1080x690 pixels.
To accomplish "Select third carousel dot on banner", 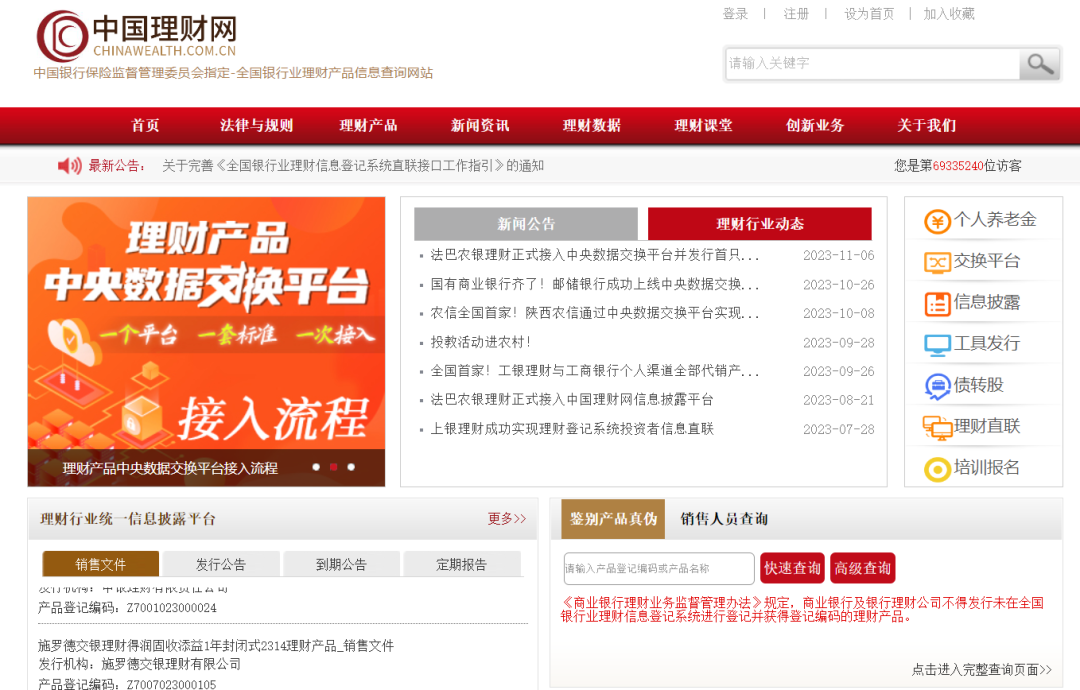I will [x=351, y=467].
